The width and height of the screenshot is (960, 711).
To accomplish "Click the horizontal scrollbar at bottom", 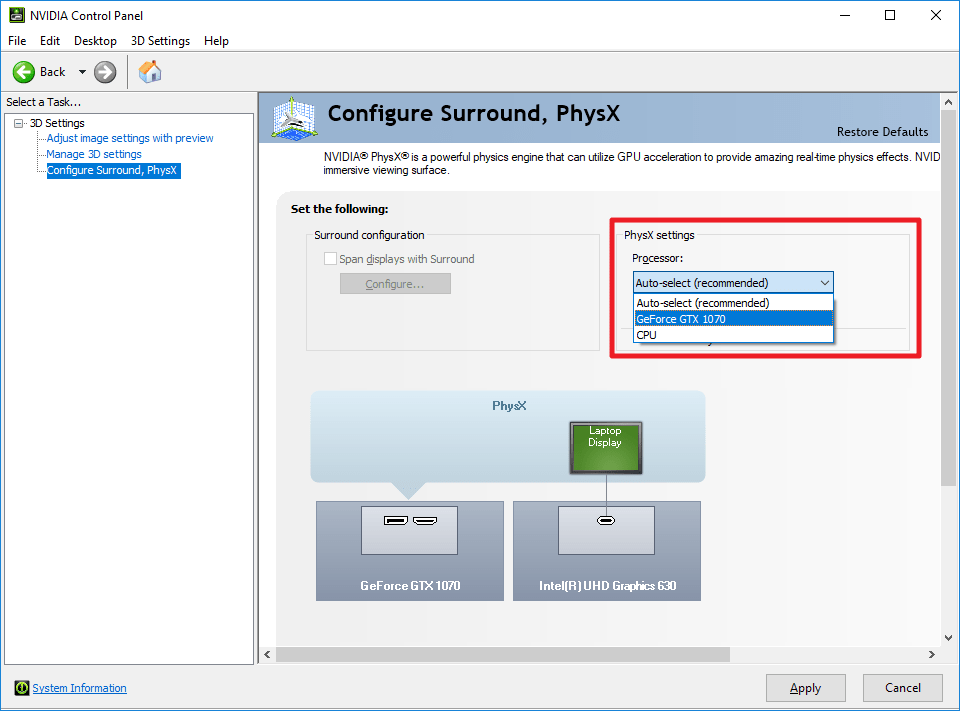I will (x=502, y=654).
